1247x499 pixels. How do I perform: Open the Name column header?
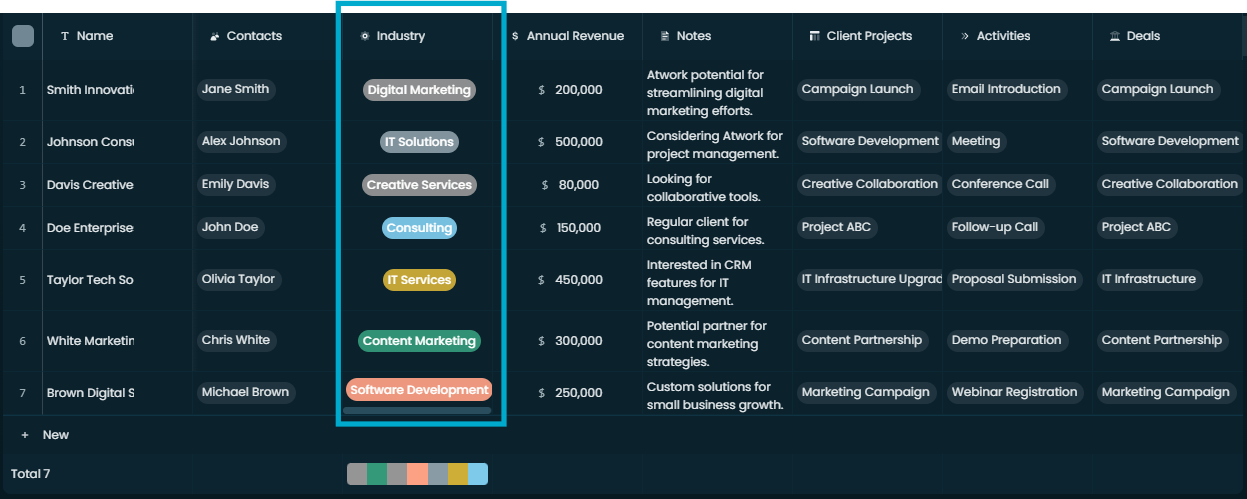pos(118,36)
